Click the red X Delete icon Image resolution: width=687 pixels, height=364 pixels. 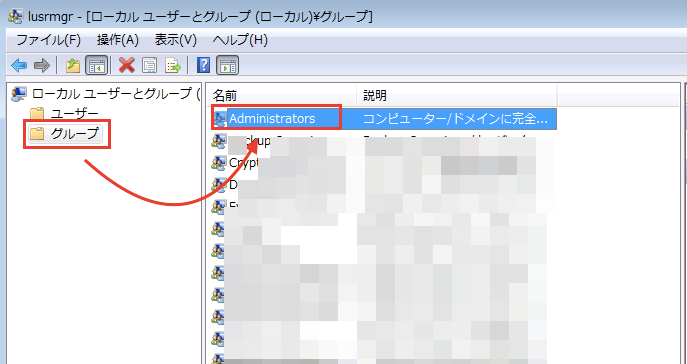pyautogui.click(x=127, y=66)
